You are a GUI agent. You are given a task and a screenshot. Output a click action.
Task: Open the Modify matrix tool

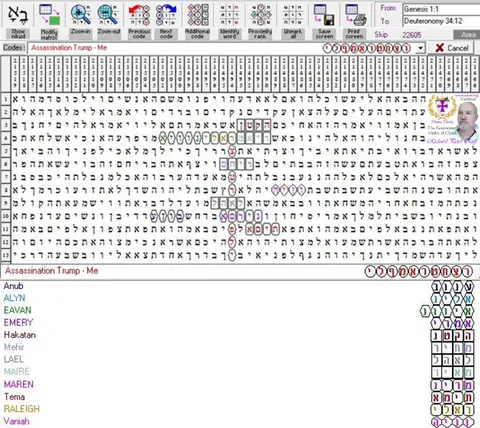49,21
